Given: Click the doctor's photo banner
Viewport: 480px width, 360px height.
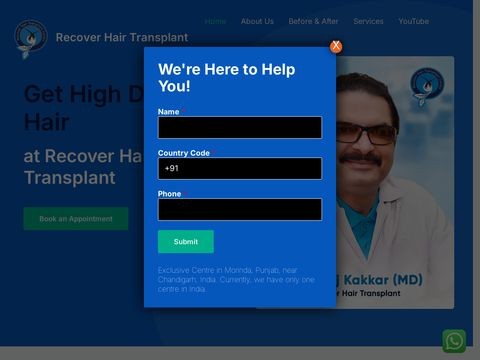Looking at the screenshot, I should coord(395,182).
